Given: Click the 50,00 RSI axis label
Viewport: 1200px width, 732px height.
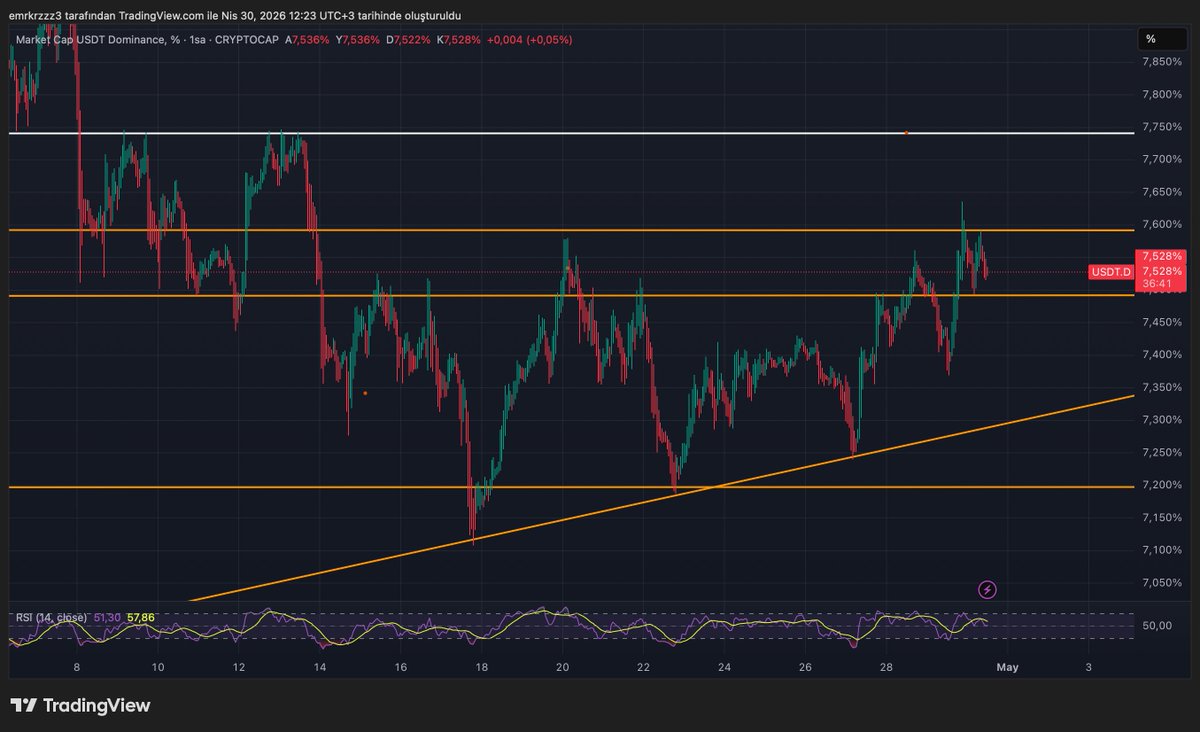Looking at the screenshot, I should tap(1157, 626).
